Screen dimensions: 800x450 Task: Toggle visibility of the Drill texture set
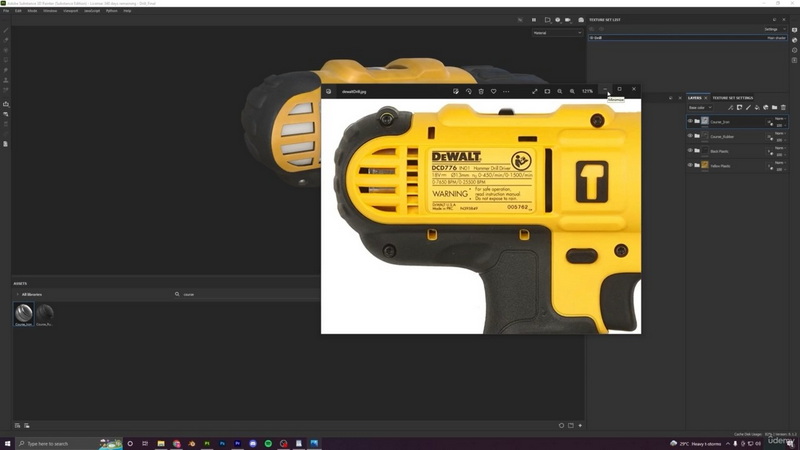click(592, 38)
